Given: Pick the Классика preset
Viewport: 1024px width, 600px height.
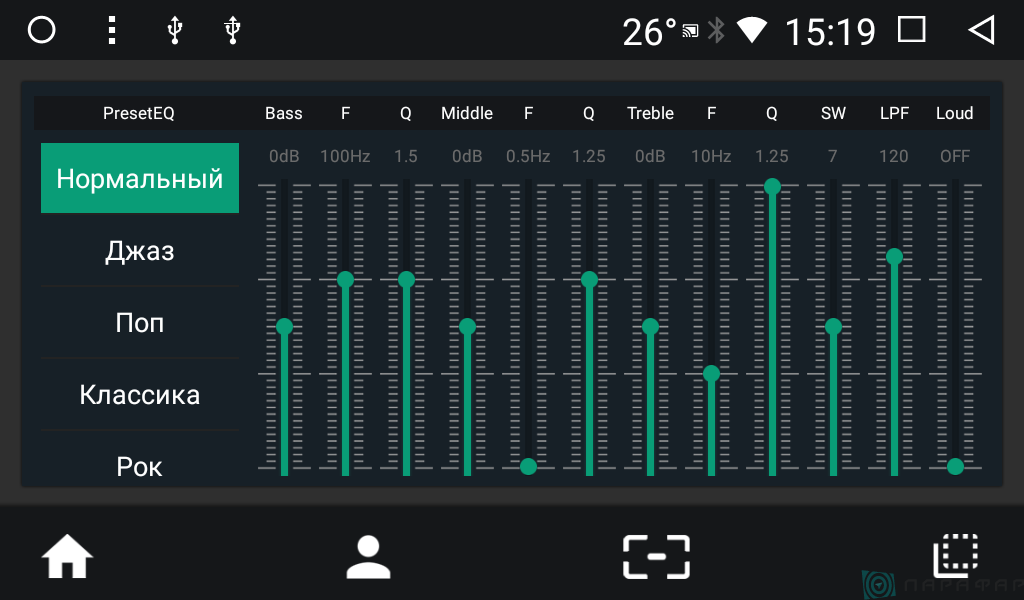Looking at the screenshot, I should tap(140, 395).
